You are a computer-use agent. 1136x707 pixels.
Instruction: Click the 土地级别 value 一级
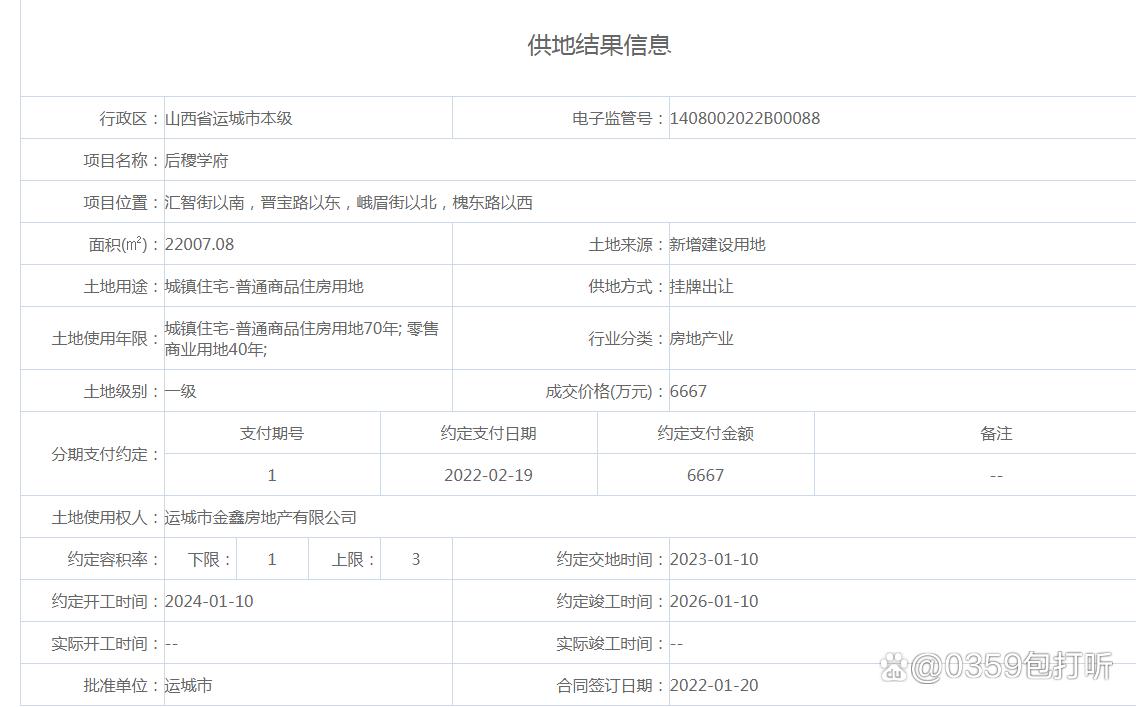[x=181, y=391]
